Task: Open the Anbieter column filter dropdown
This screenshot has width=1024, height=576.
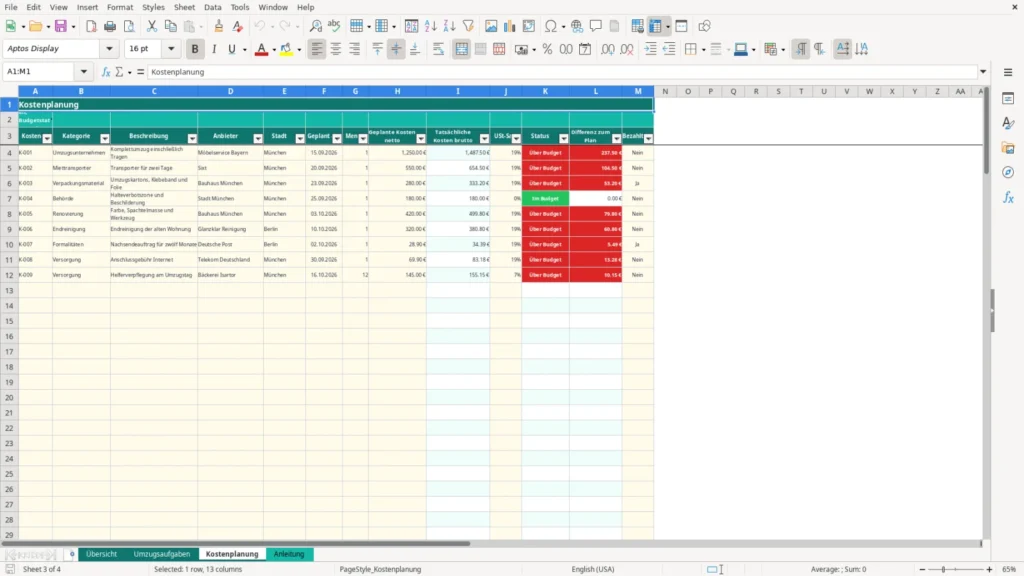Action: point(258,138)
